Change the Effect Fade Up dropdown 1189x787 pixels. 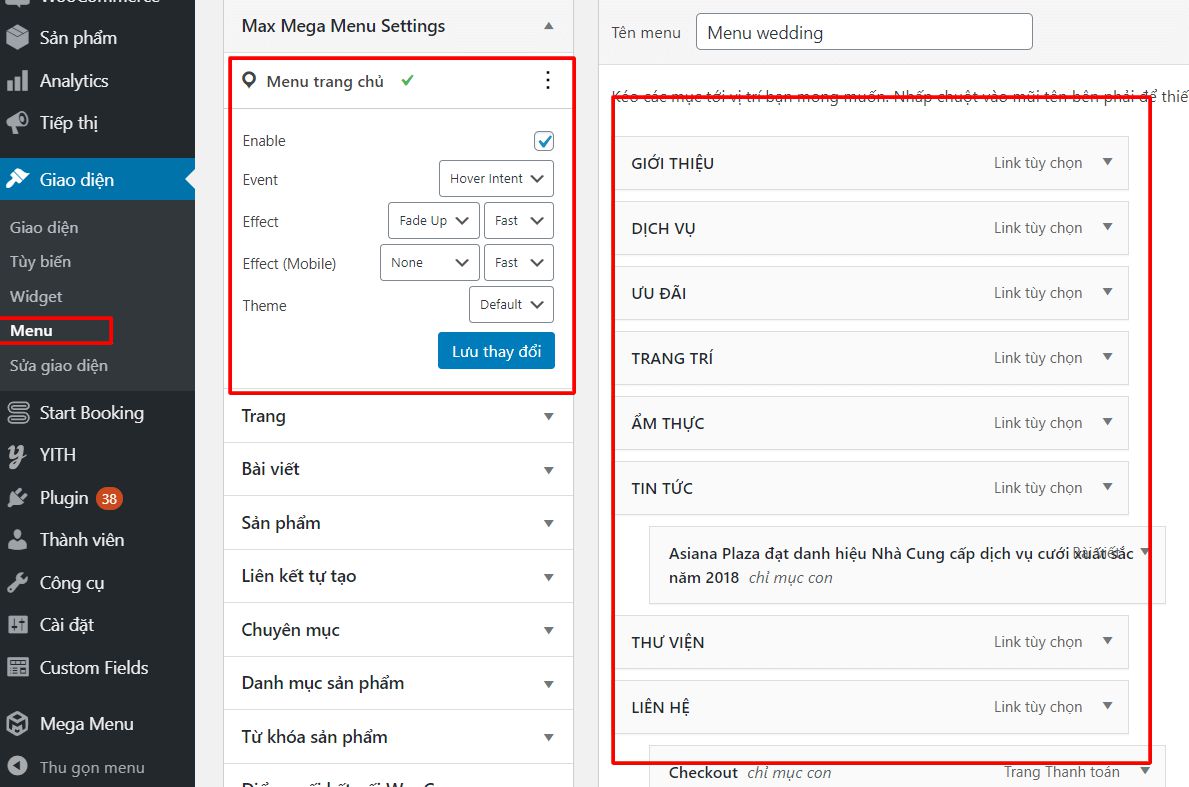(x=432, y=220)
